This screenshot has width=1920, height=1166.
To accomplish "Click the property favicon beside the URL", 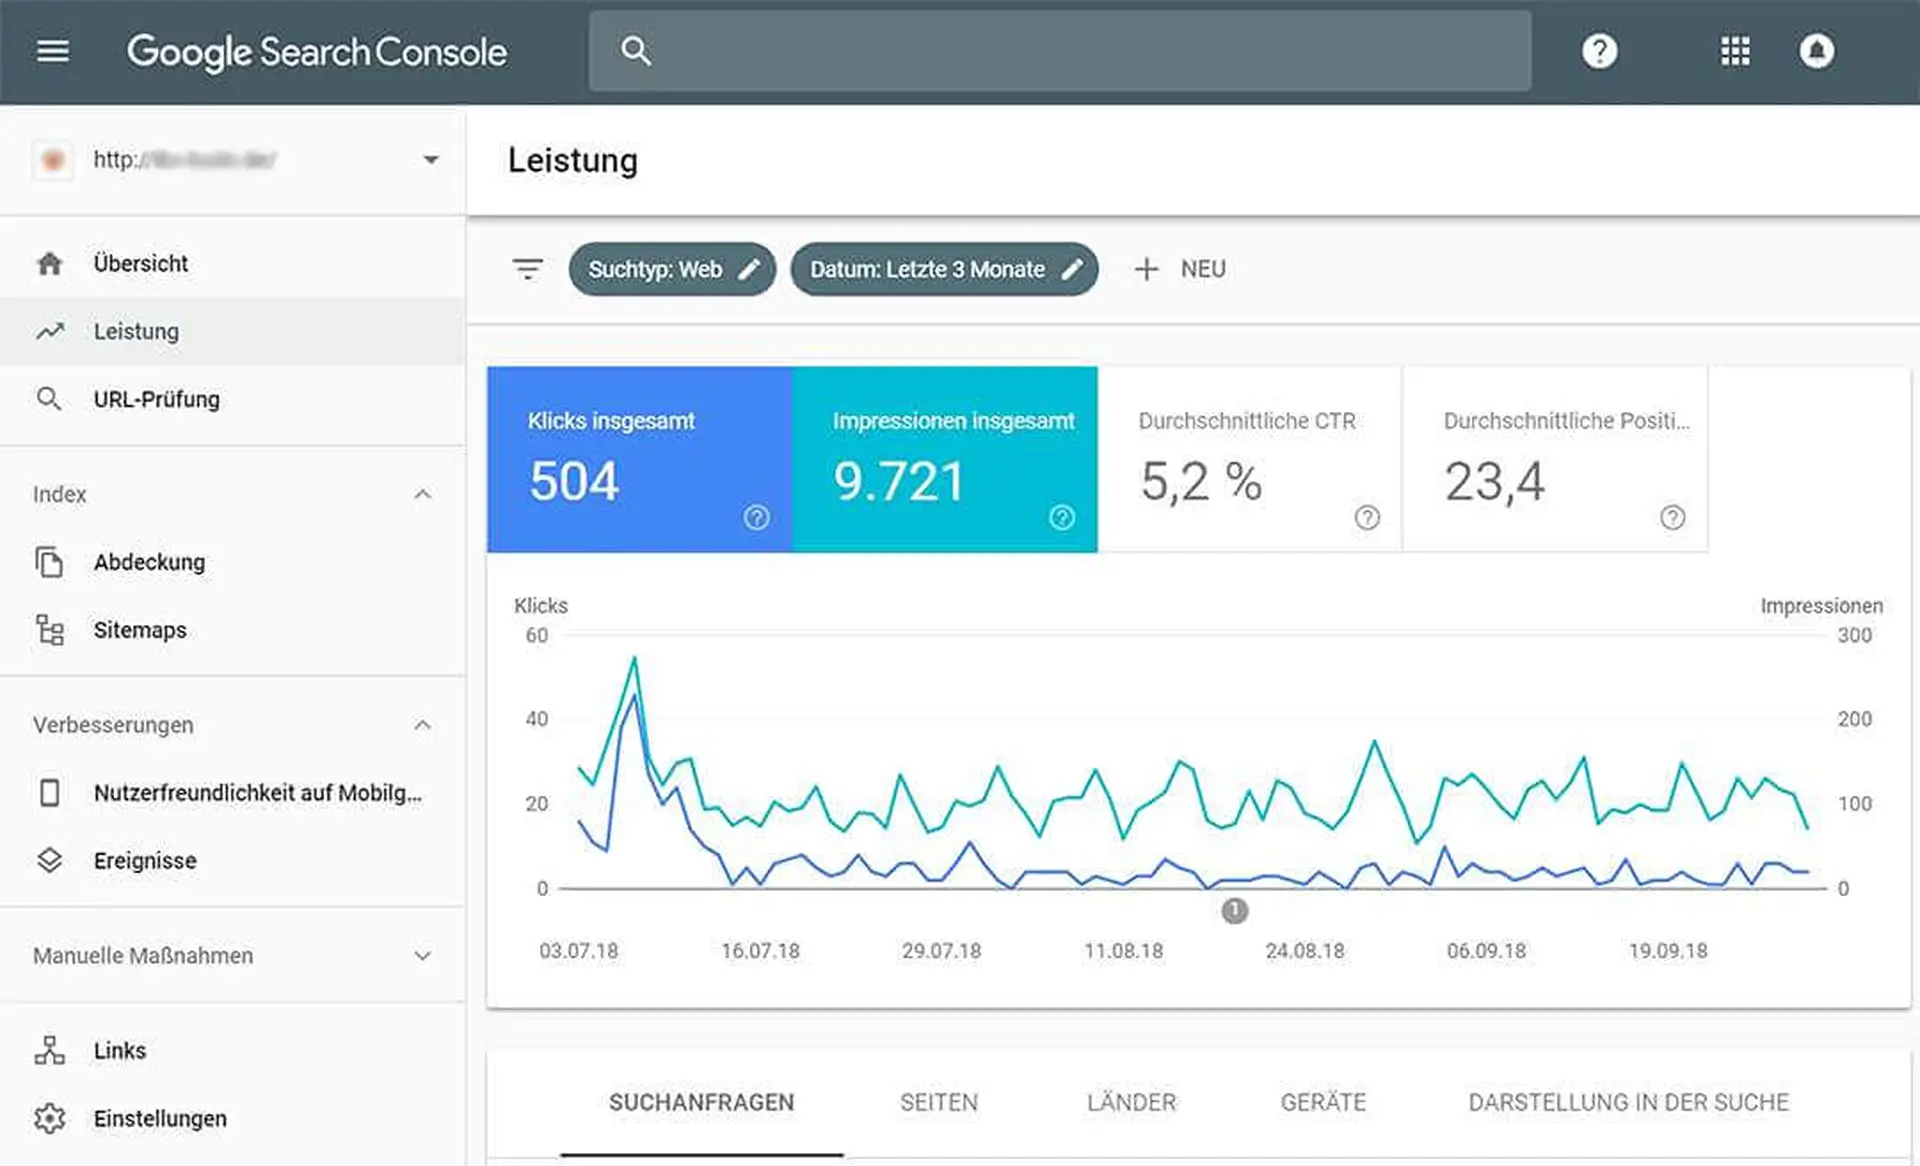I will click(53, 160).
